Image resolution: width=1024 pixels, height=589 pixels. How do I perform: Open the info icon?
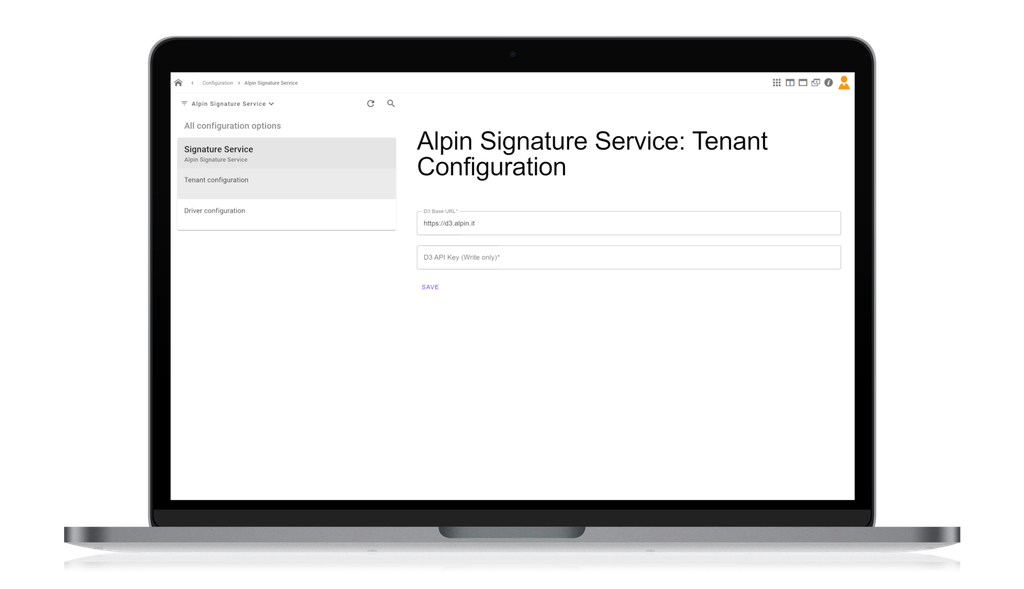point(828,82)
